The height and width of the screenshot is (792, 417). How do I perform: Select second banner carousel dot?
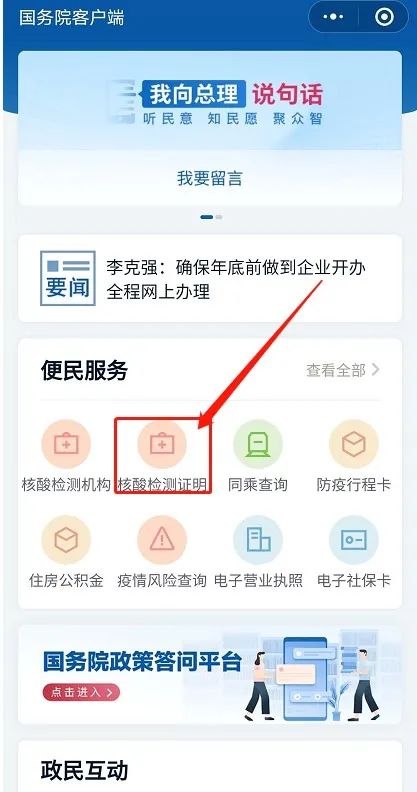pos(219,217)
